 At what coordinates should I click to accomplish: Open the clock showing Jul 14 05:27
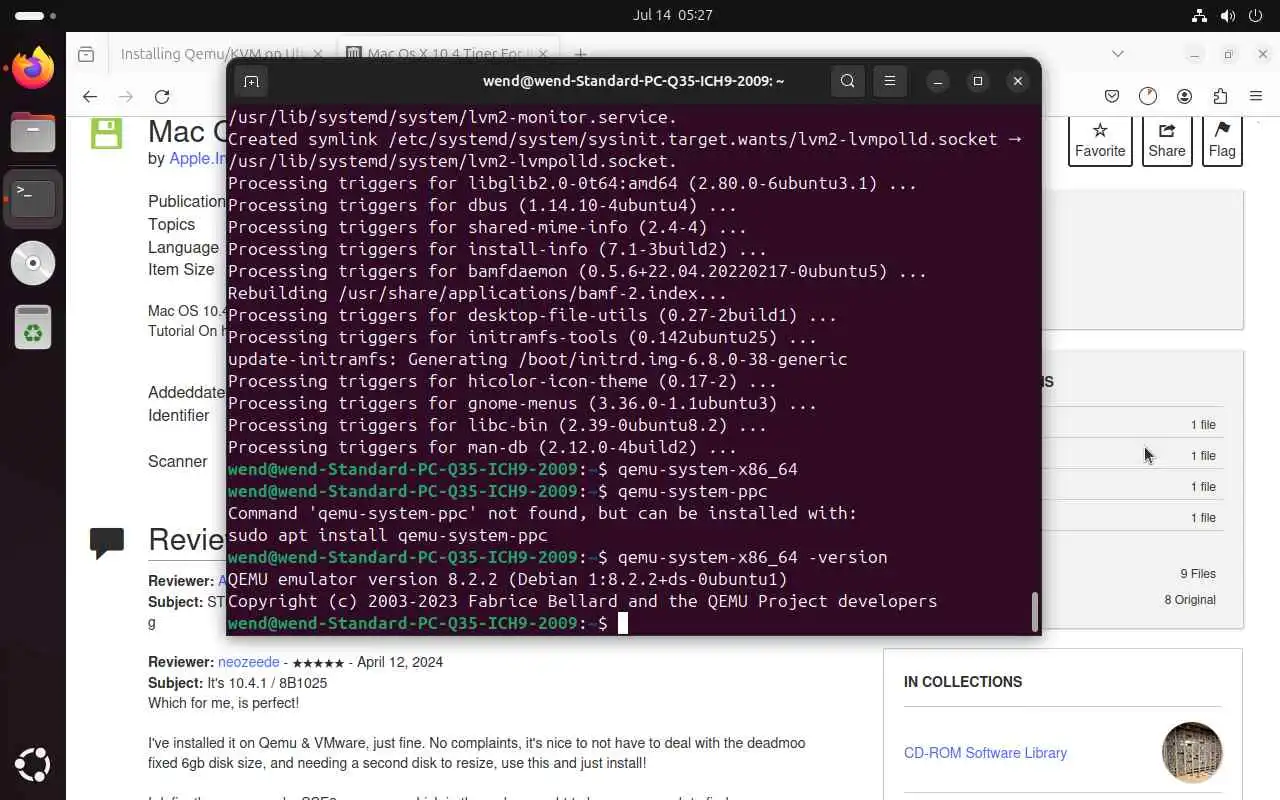pyautogui.click(x=673, y=15)
